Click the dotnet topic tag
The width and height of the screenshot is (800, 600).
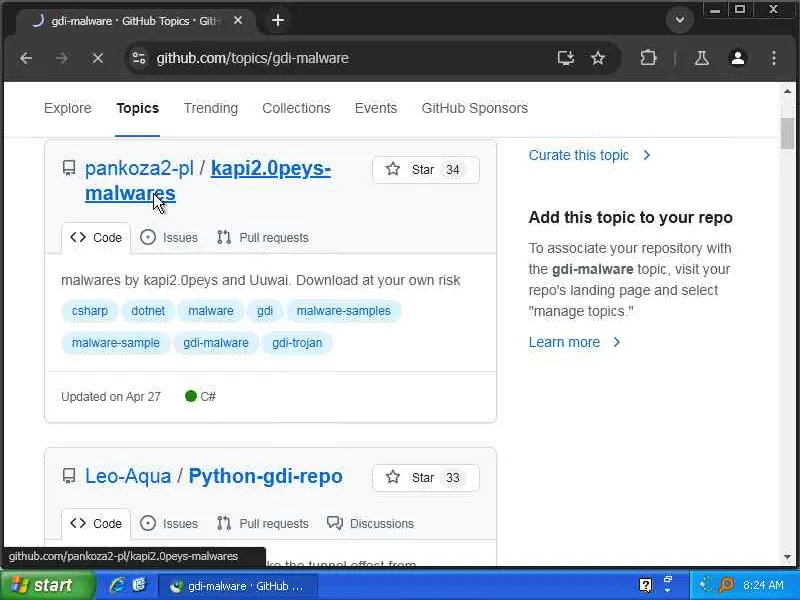point(148,311)
